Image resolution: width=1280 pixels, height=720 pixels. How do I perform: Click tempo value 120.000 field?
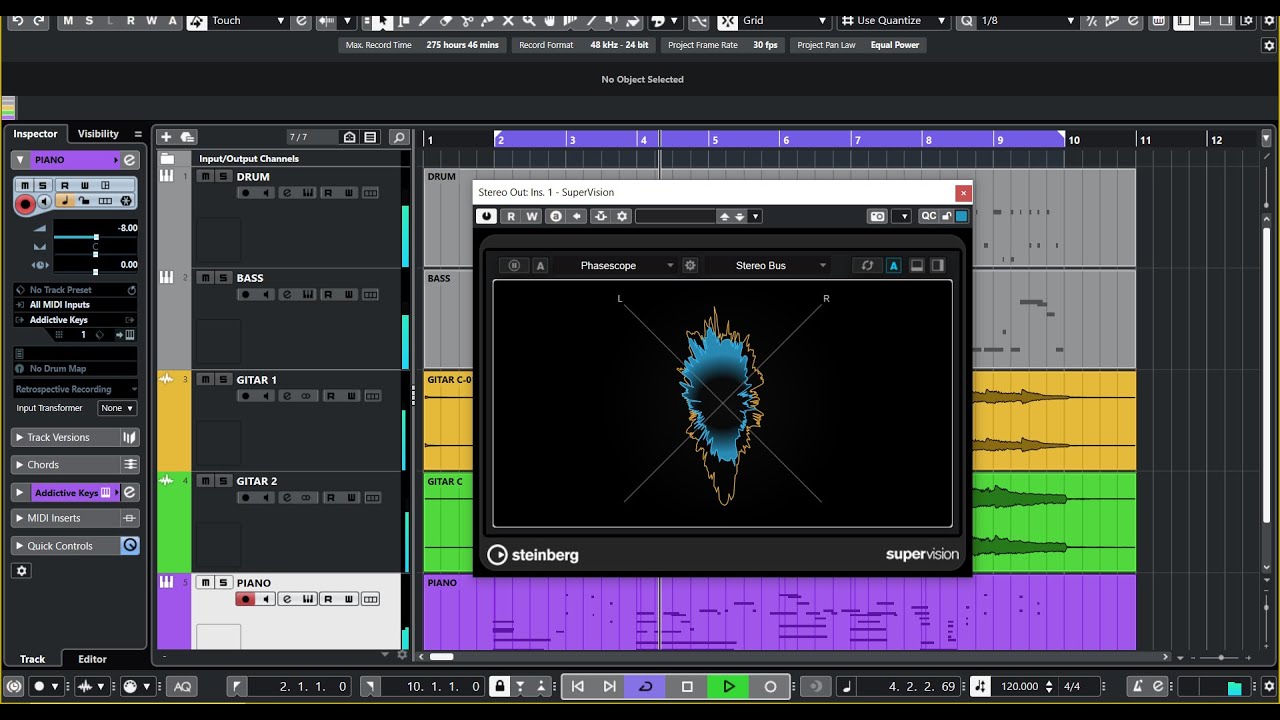1019,686
